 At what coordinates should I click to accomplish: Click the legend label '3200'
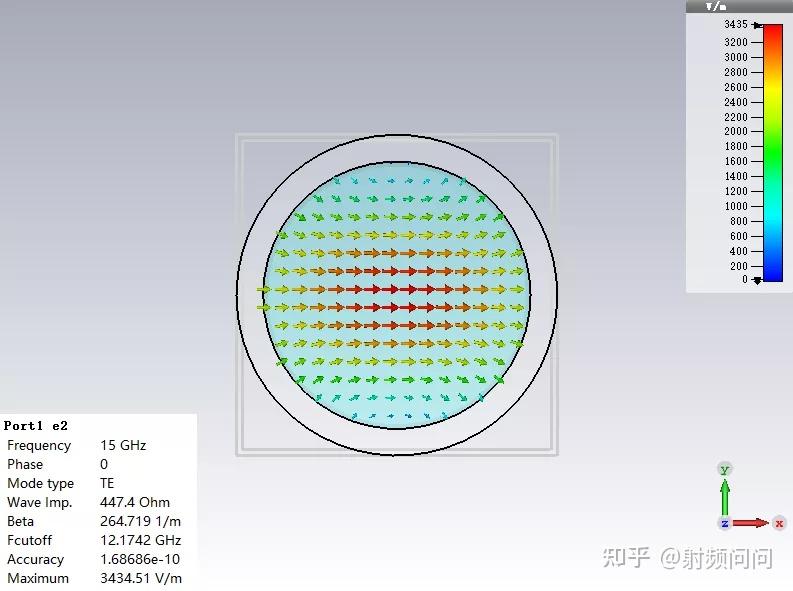[x=735, y=42]
